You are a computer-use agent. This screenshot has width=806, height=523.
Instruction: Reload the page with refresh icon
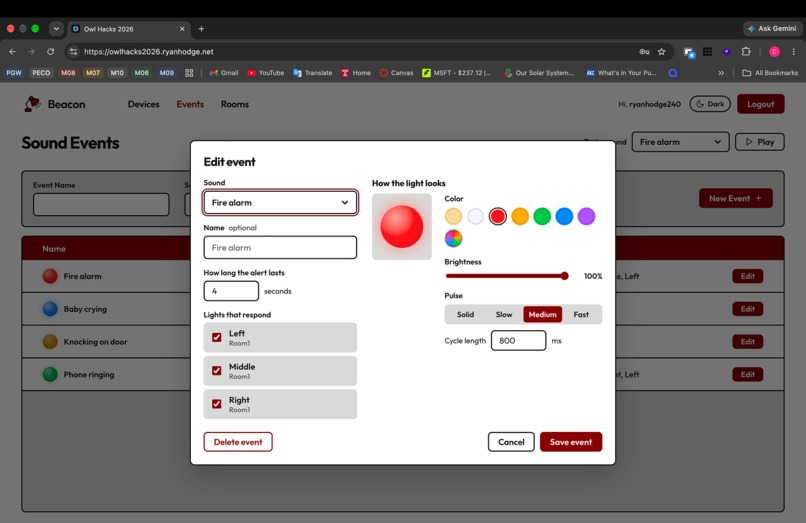coord(50,51)
